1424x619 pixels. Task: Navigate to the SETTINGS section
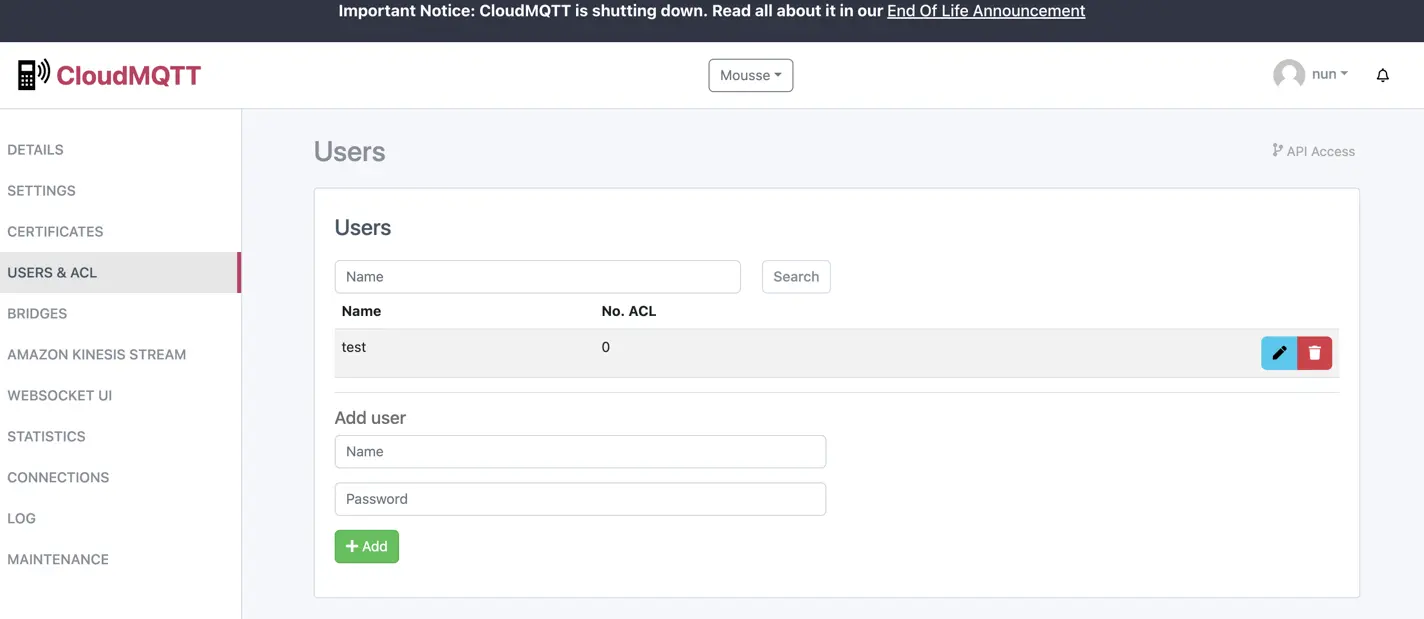pos(41,190)
